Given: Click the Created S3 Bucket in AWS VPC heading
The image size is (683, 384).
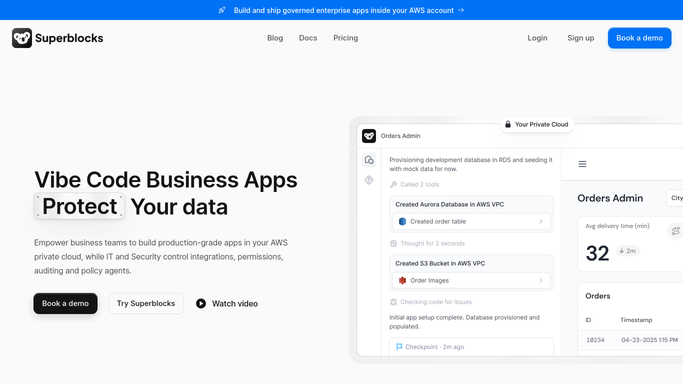Looking at the screenshot, I should [x=440, y=263].
